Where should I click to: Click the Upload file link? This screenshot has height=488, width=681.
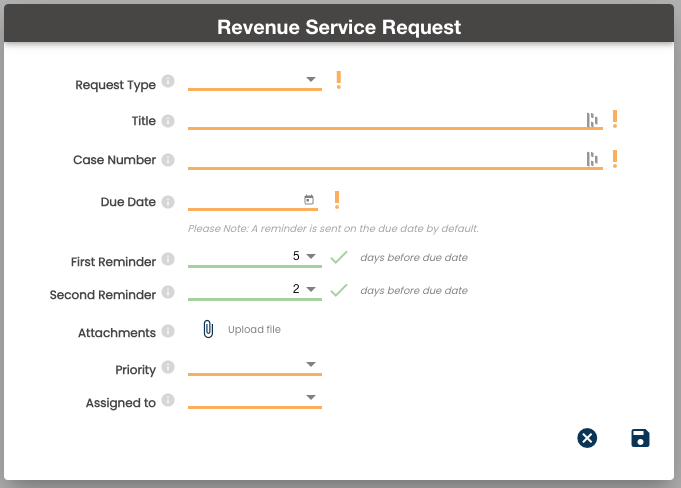coord(255,330)
